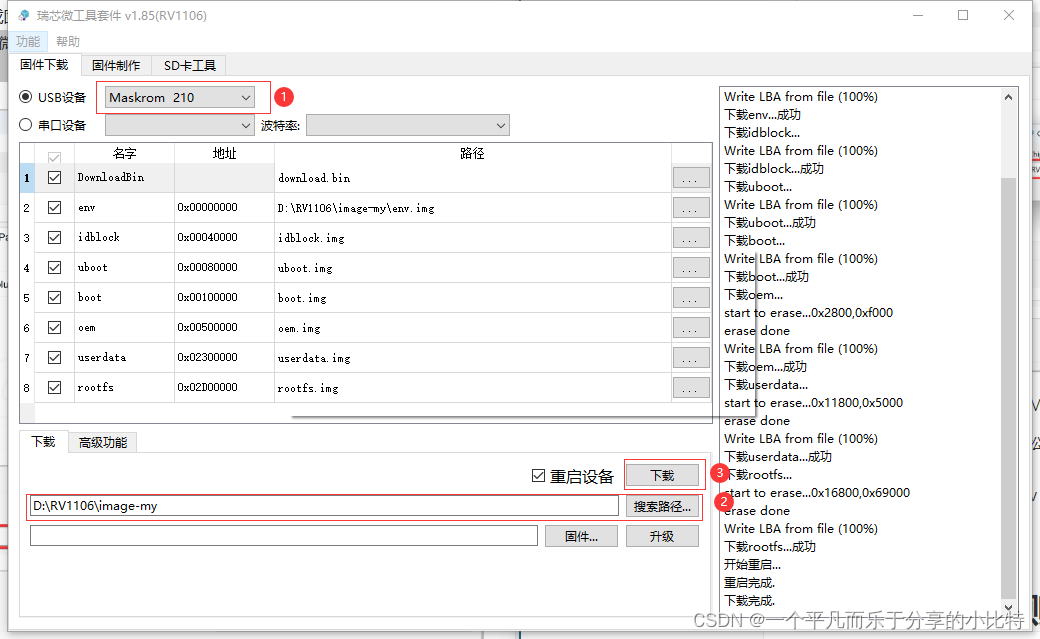The width and height of the screenshot is (1040, 639).
Task: Uncheck the idblock row checkbox
Action: tap(54, 238)
